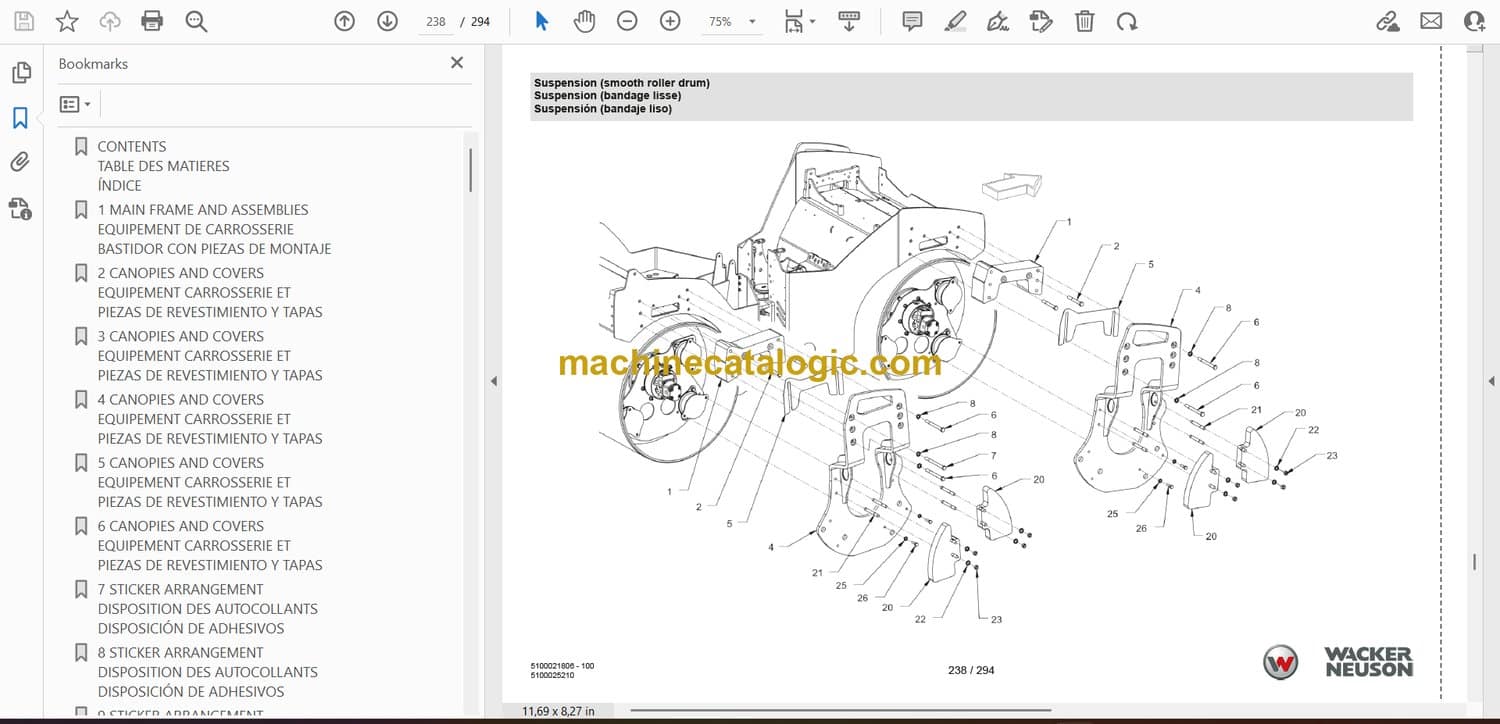
Task: Expand the right tools pane arrow
Action: [x=1491, y=381]
